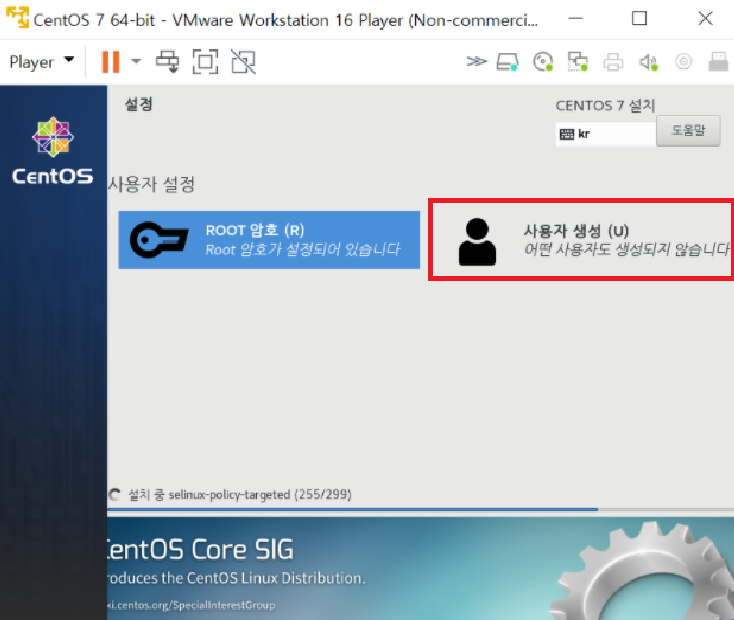Screen dimensions: 734x620
Task: Click the SpecialInterestGroup wiki URL text
Action: [191, 605]
